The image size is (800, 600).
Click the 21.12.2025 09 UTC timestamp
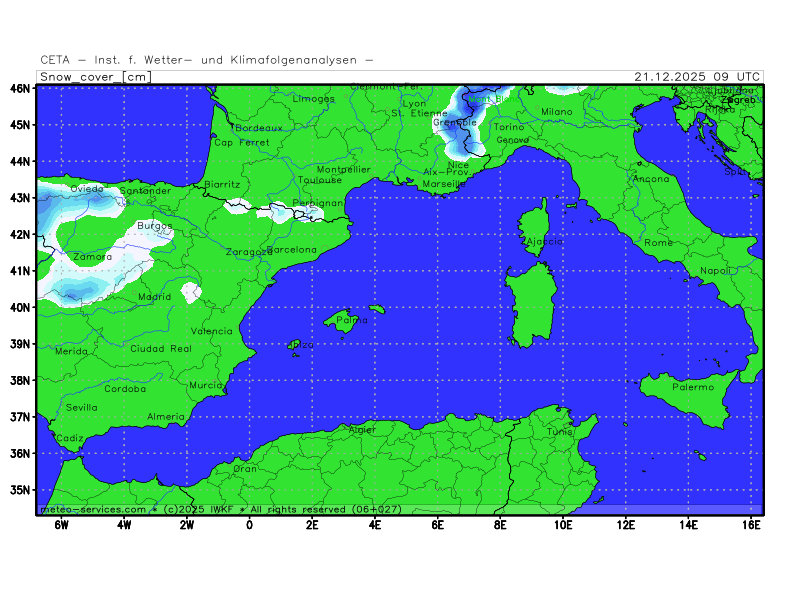pyautogui.click(x=697, y=77)
